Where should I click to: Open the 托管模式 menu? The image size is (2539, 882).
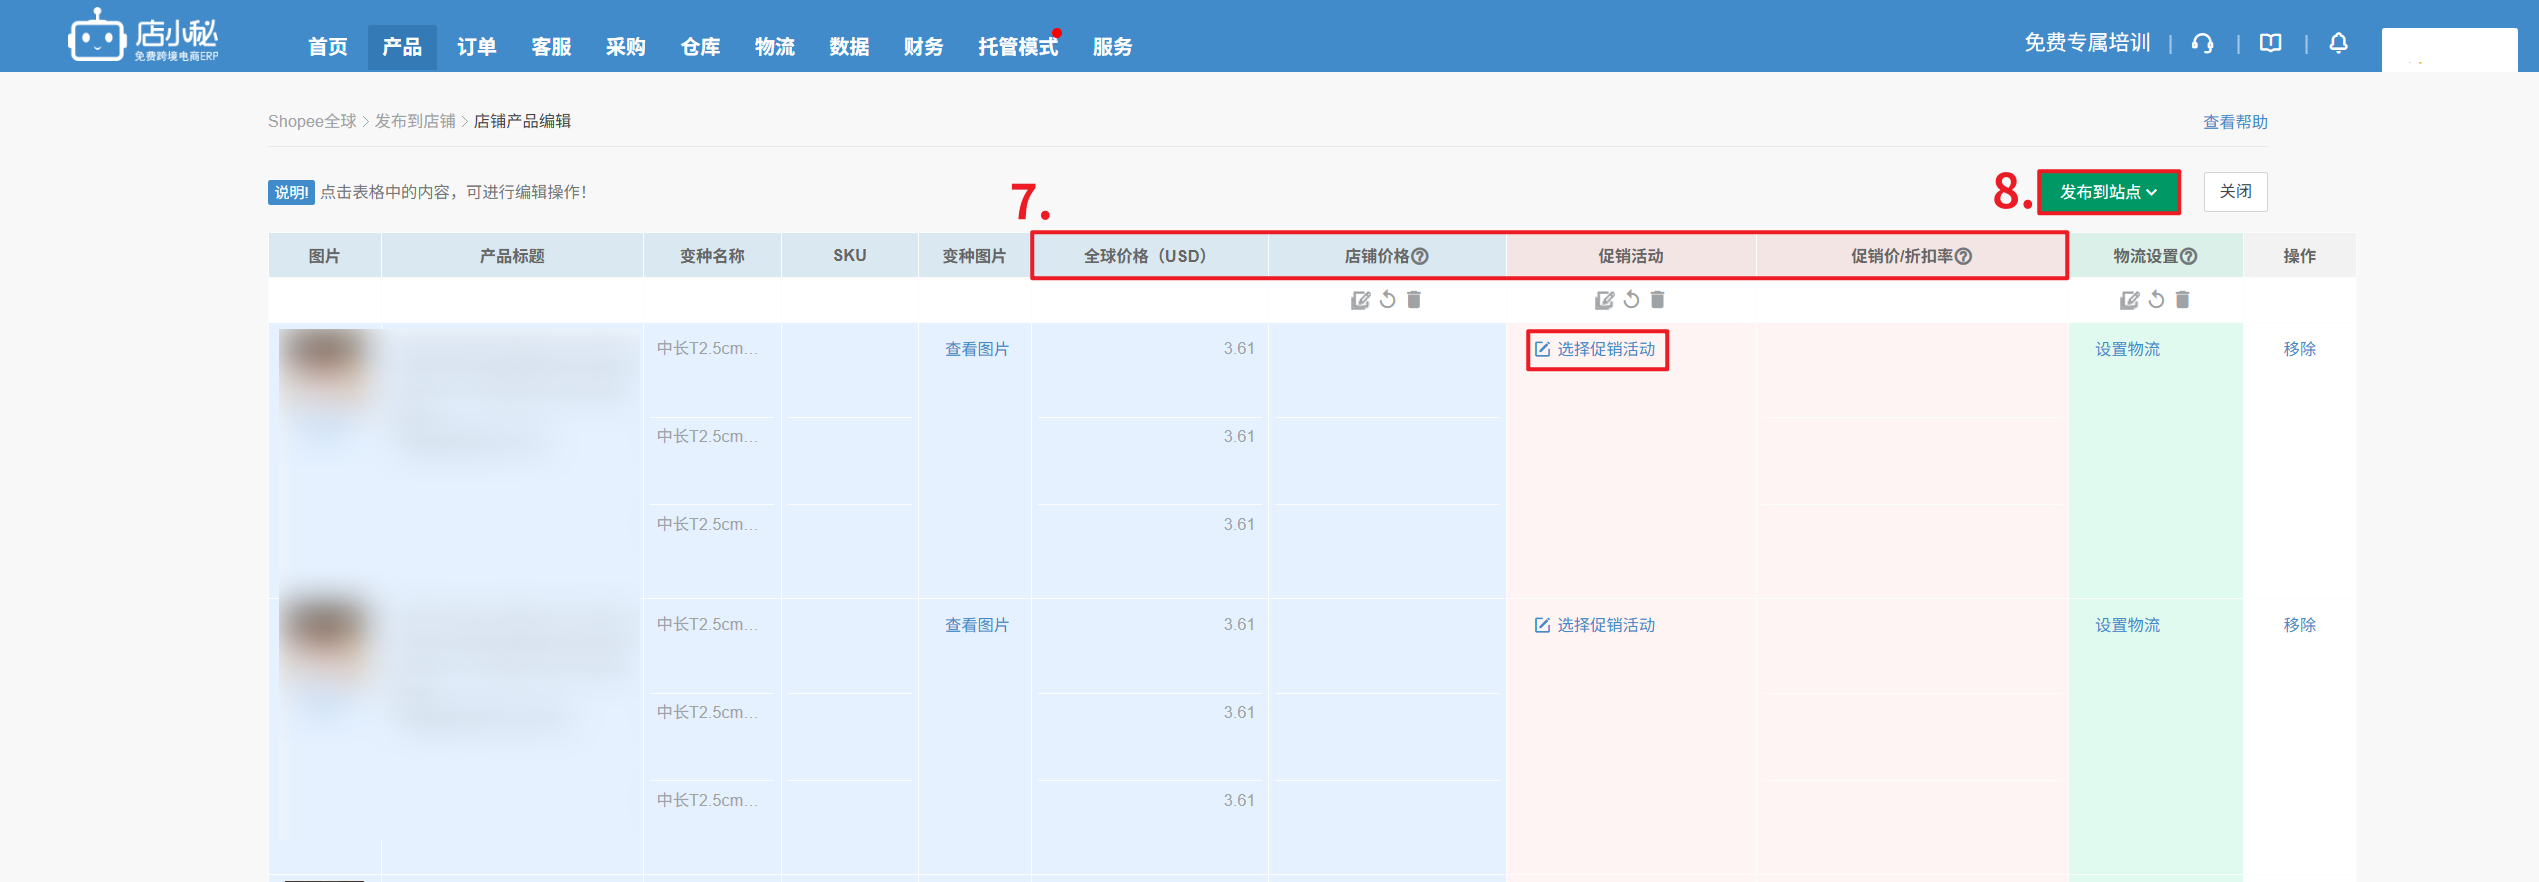(1018, 47)
